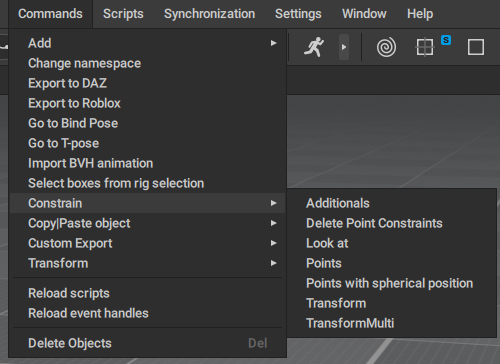Click the blue S badge icon
Image resolution: width=500 pixels, height=364 pixels.
click(446, 40)
